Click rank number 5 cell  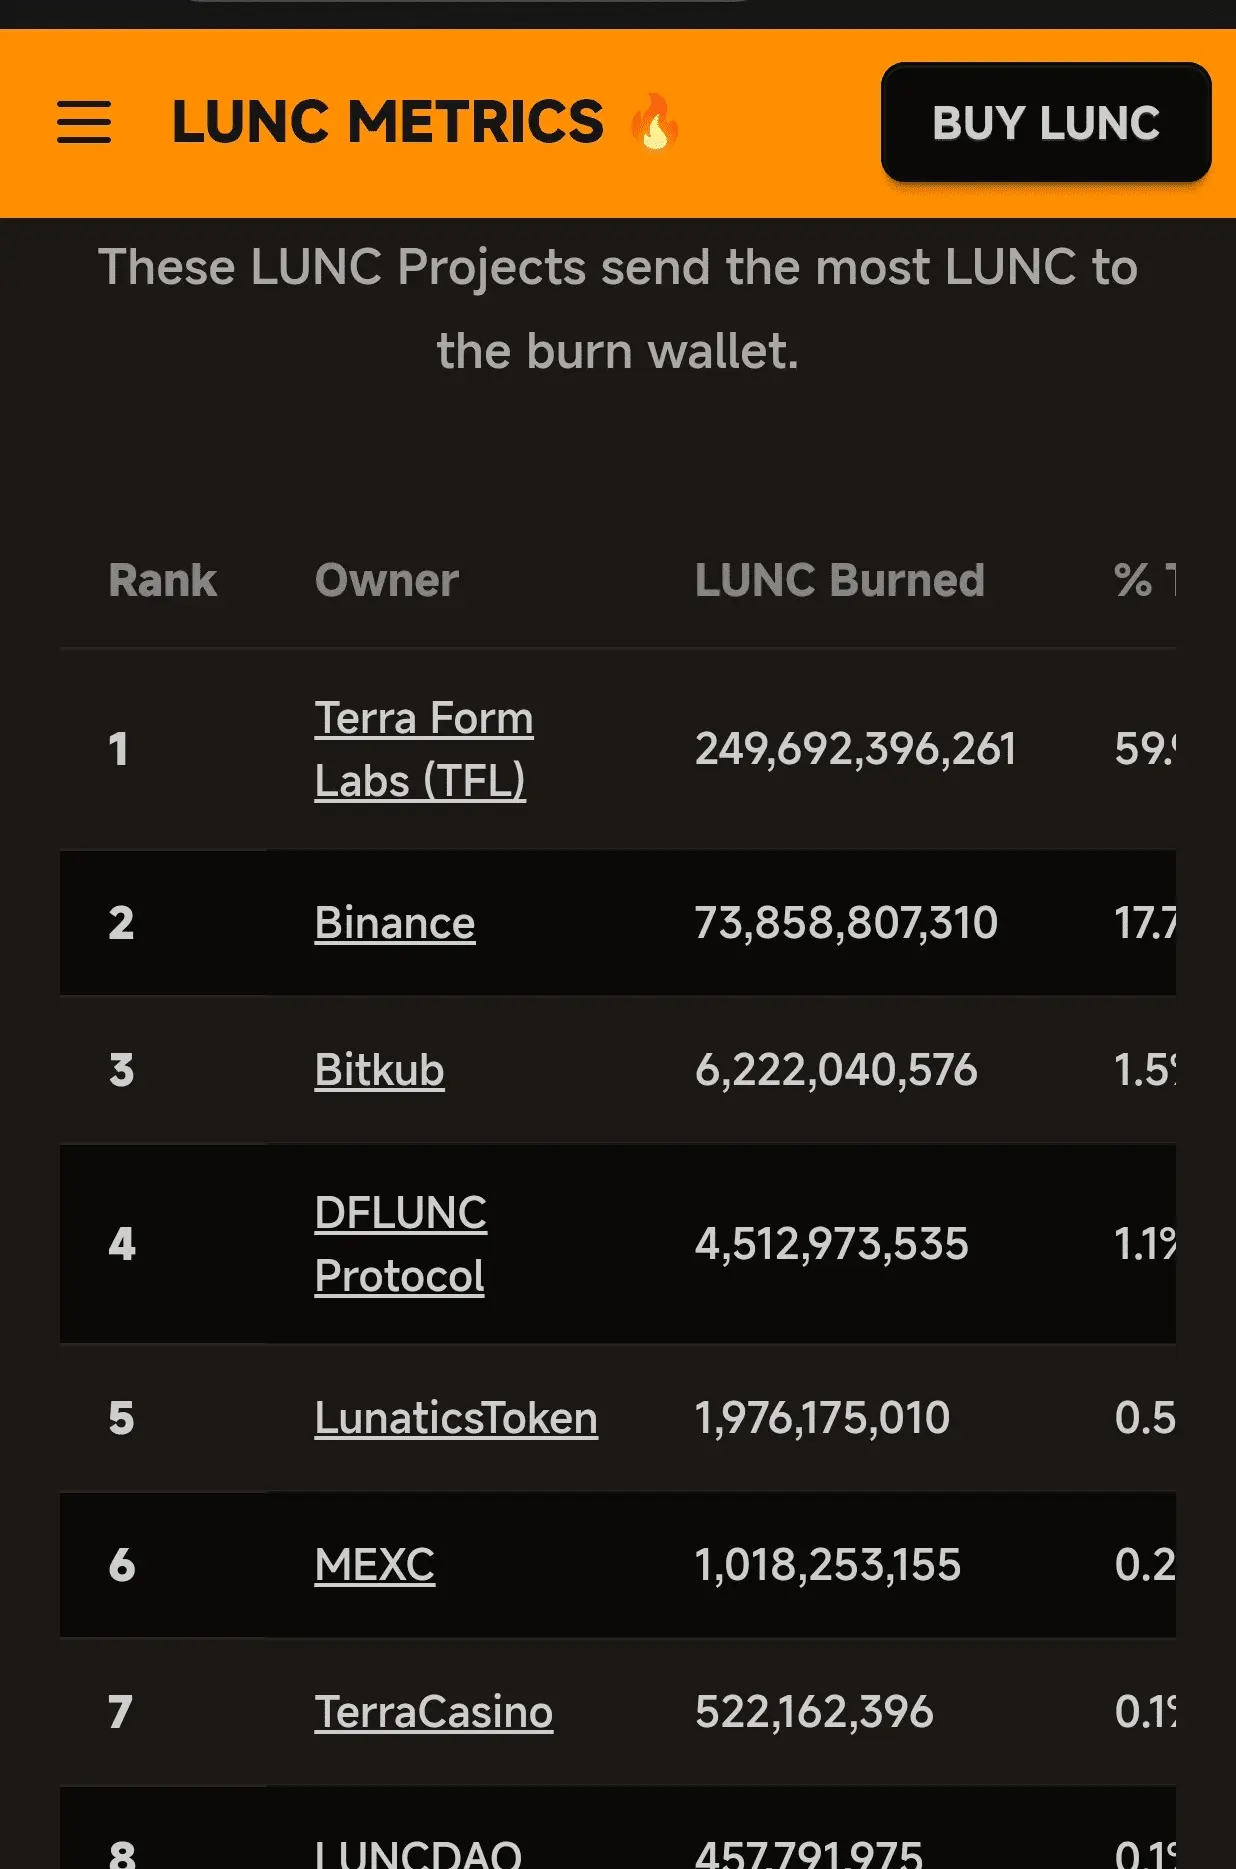click(121, 1418)
